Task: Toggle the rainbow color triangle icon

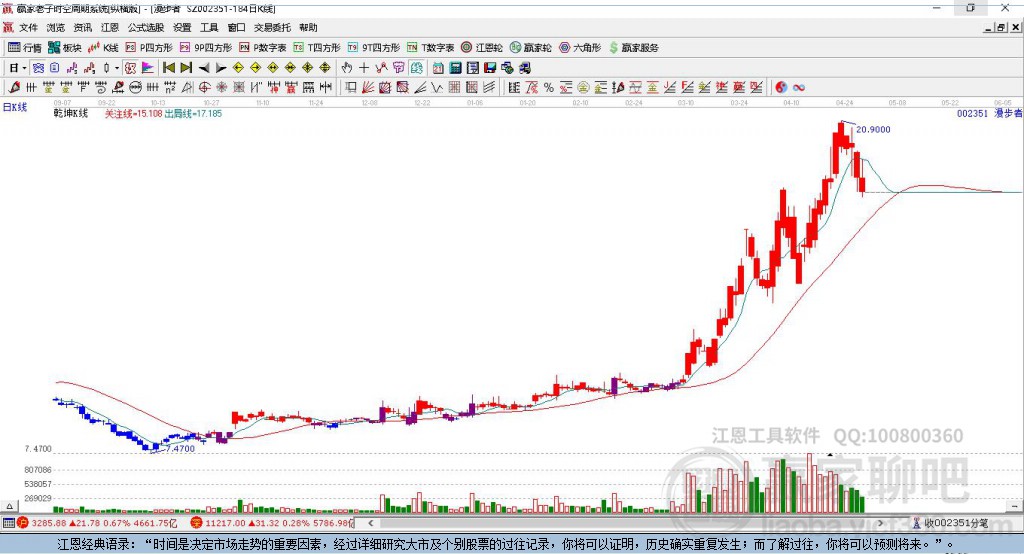Action: [148, 68]
